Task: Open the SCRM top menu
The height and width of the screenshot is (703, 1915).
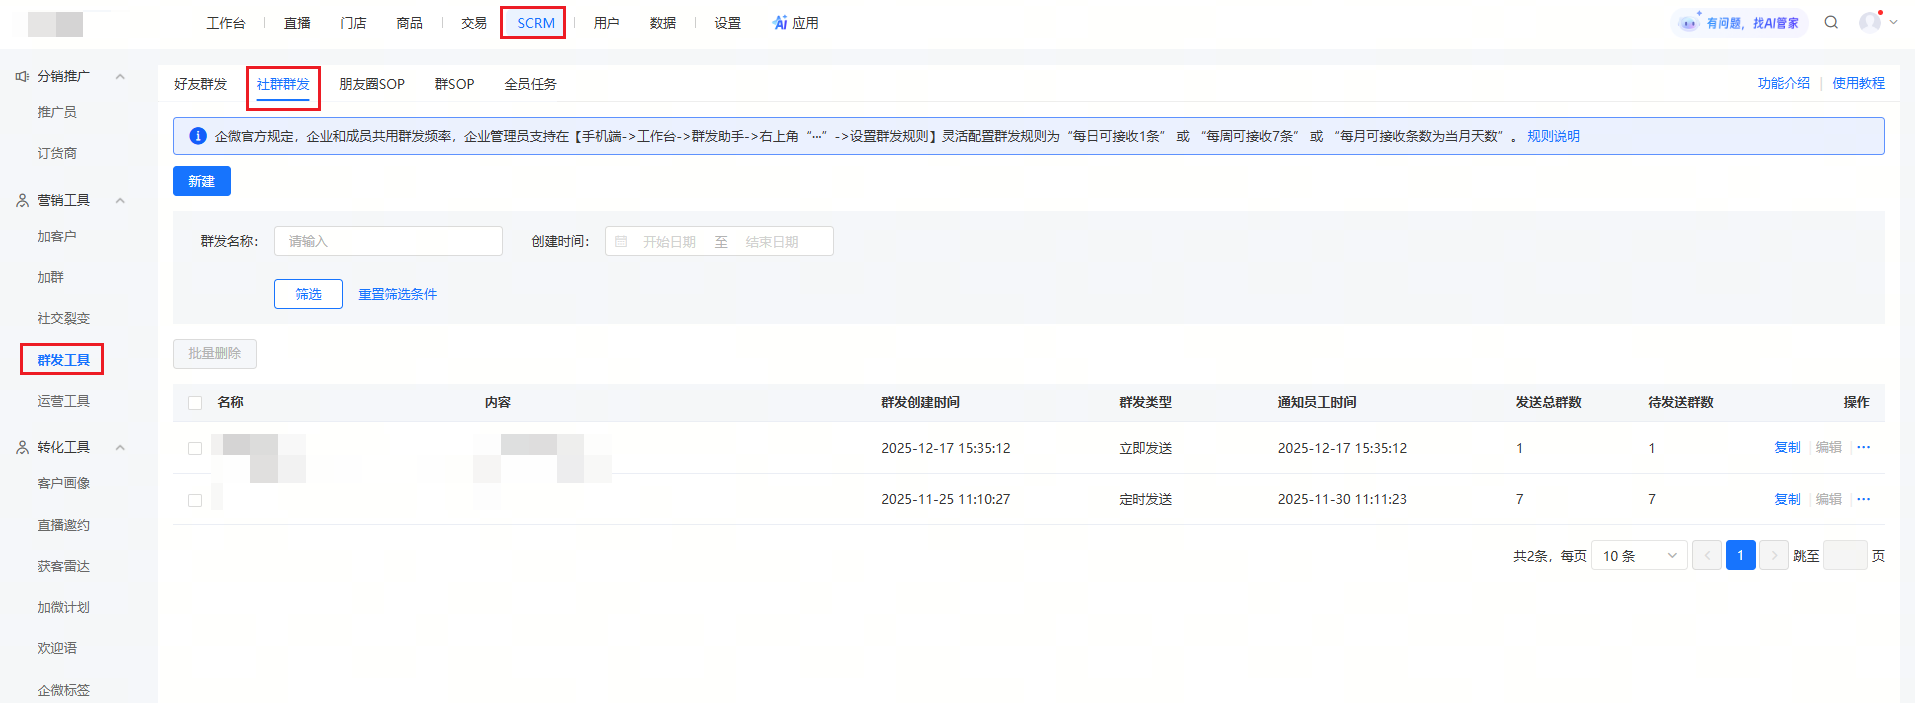Action: (x=535, y=23)
